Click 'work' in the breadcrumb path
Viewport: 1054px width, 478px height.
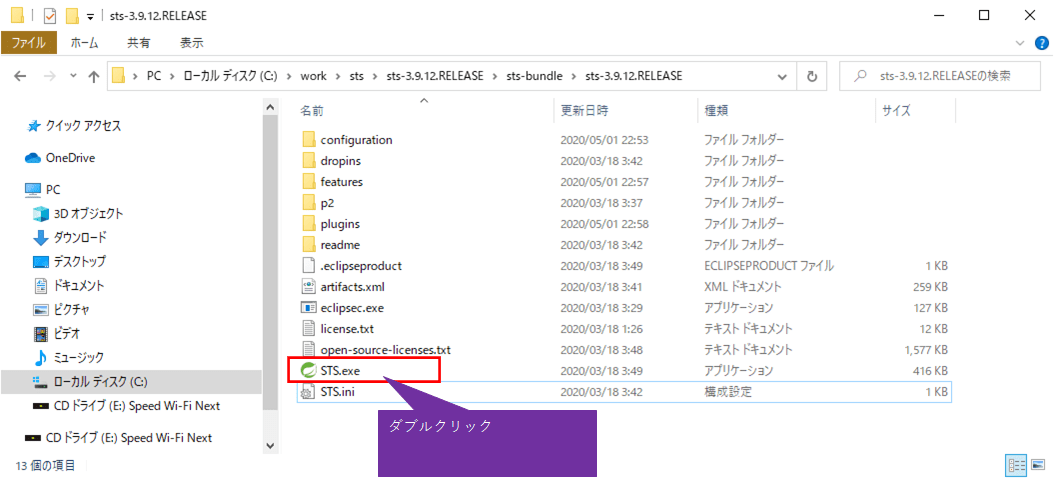tap(314, 76)
